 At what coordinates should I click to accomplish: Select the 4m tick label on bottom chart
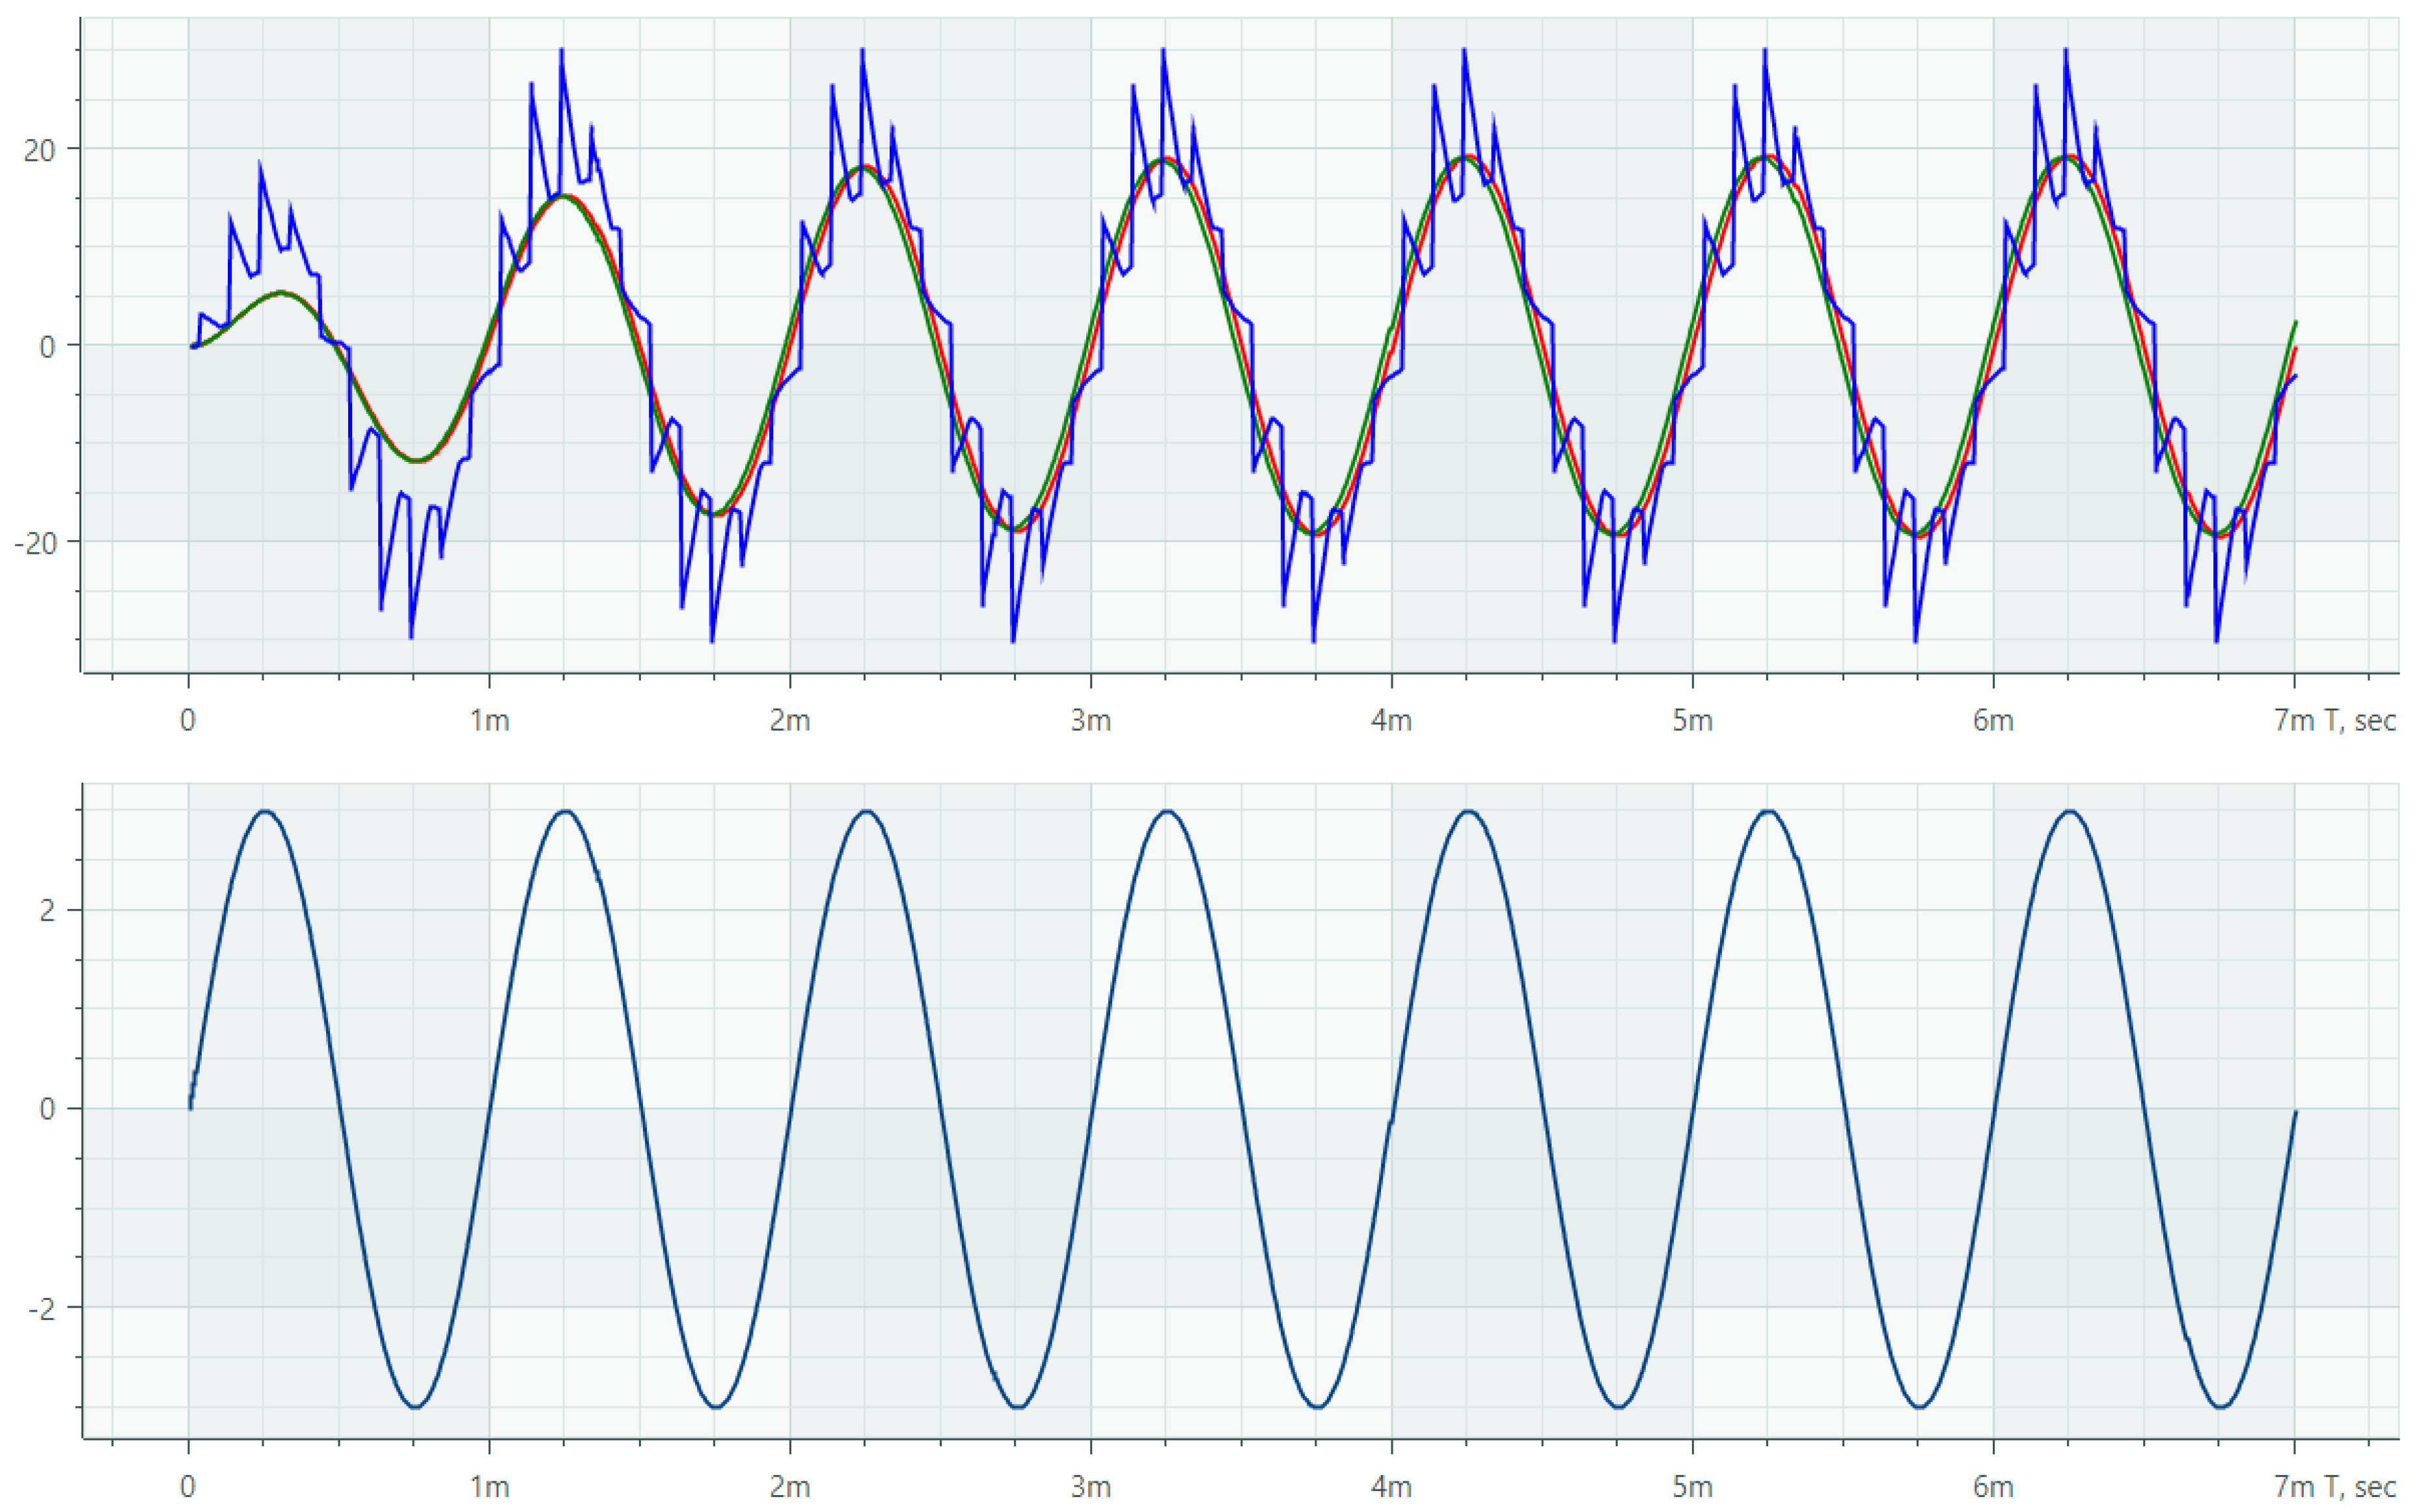click(1391, 1487)
